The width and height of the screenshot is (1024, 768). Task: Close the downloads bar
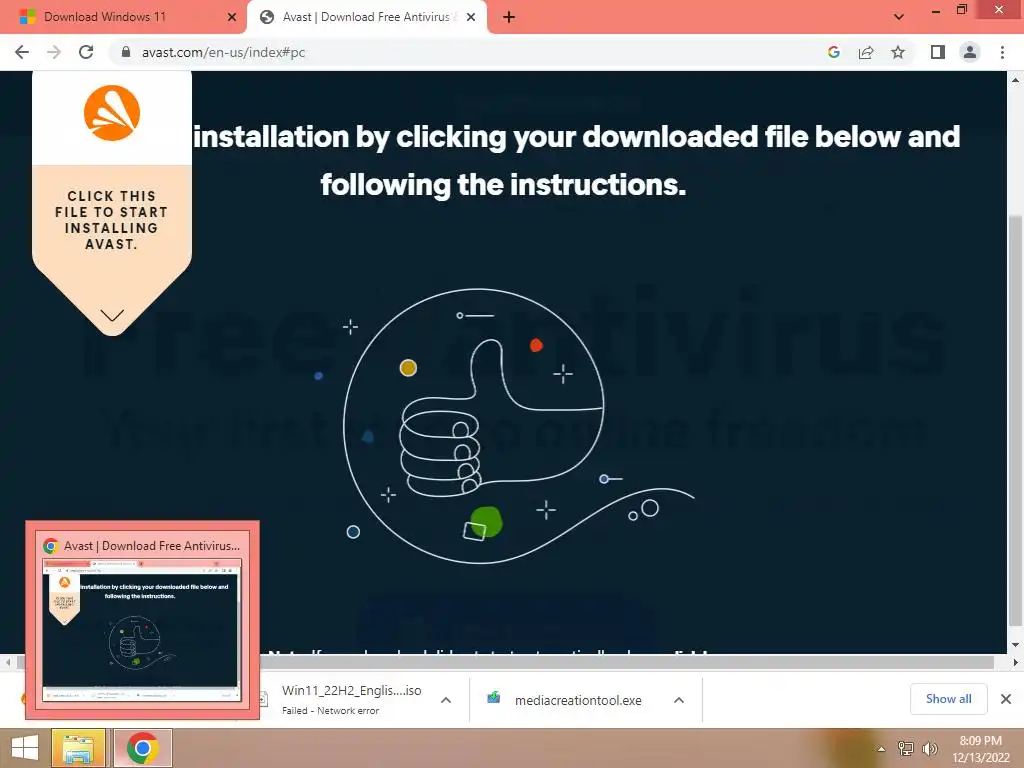tap(1006, 699)
